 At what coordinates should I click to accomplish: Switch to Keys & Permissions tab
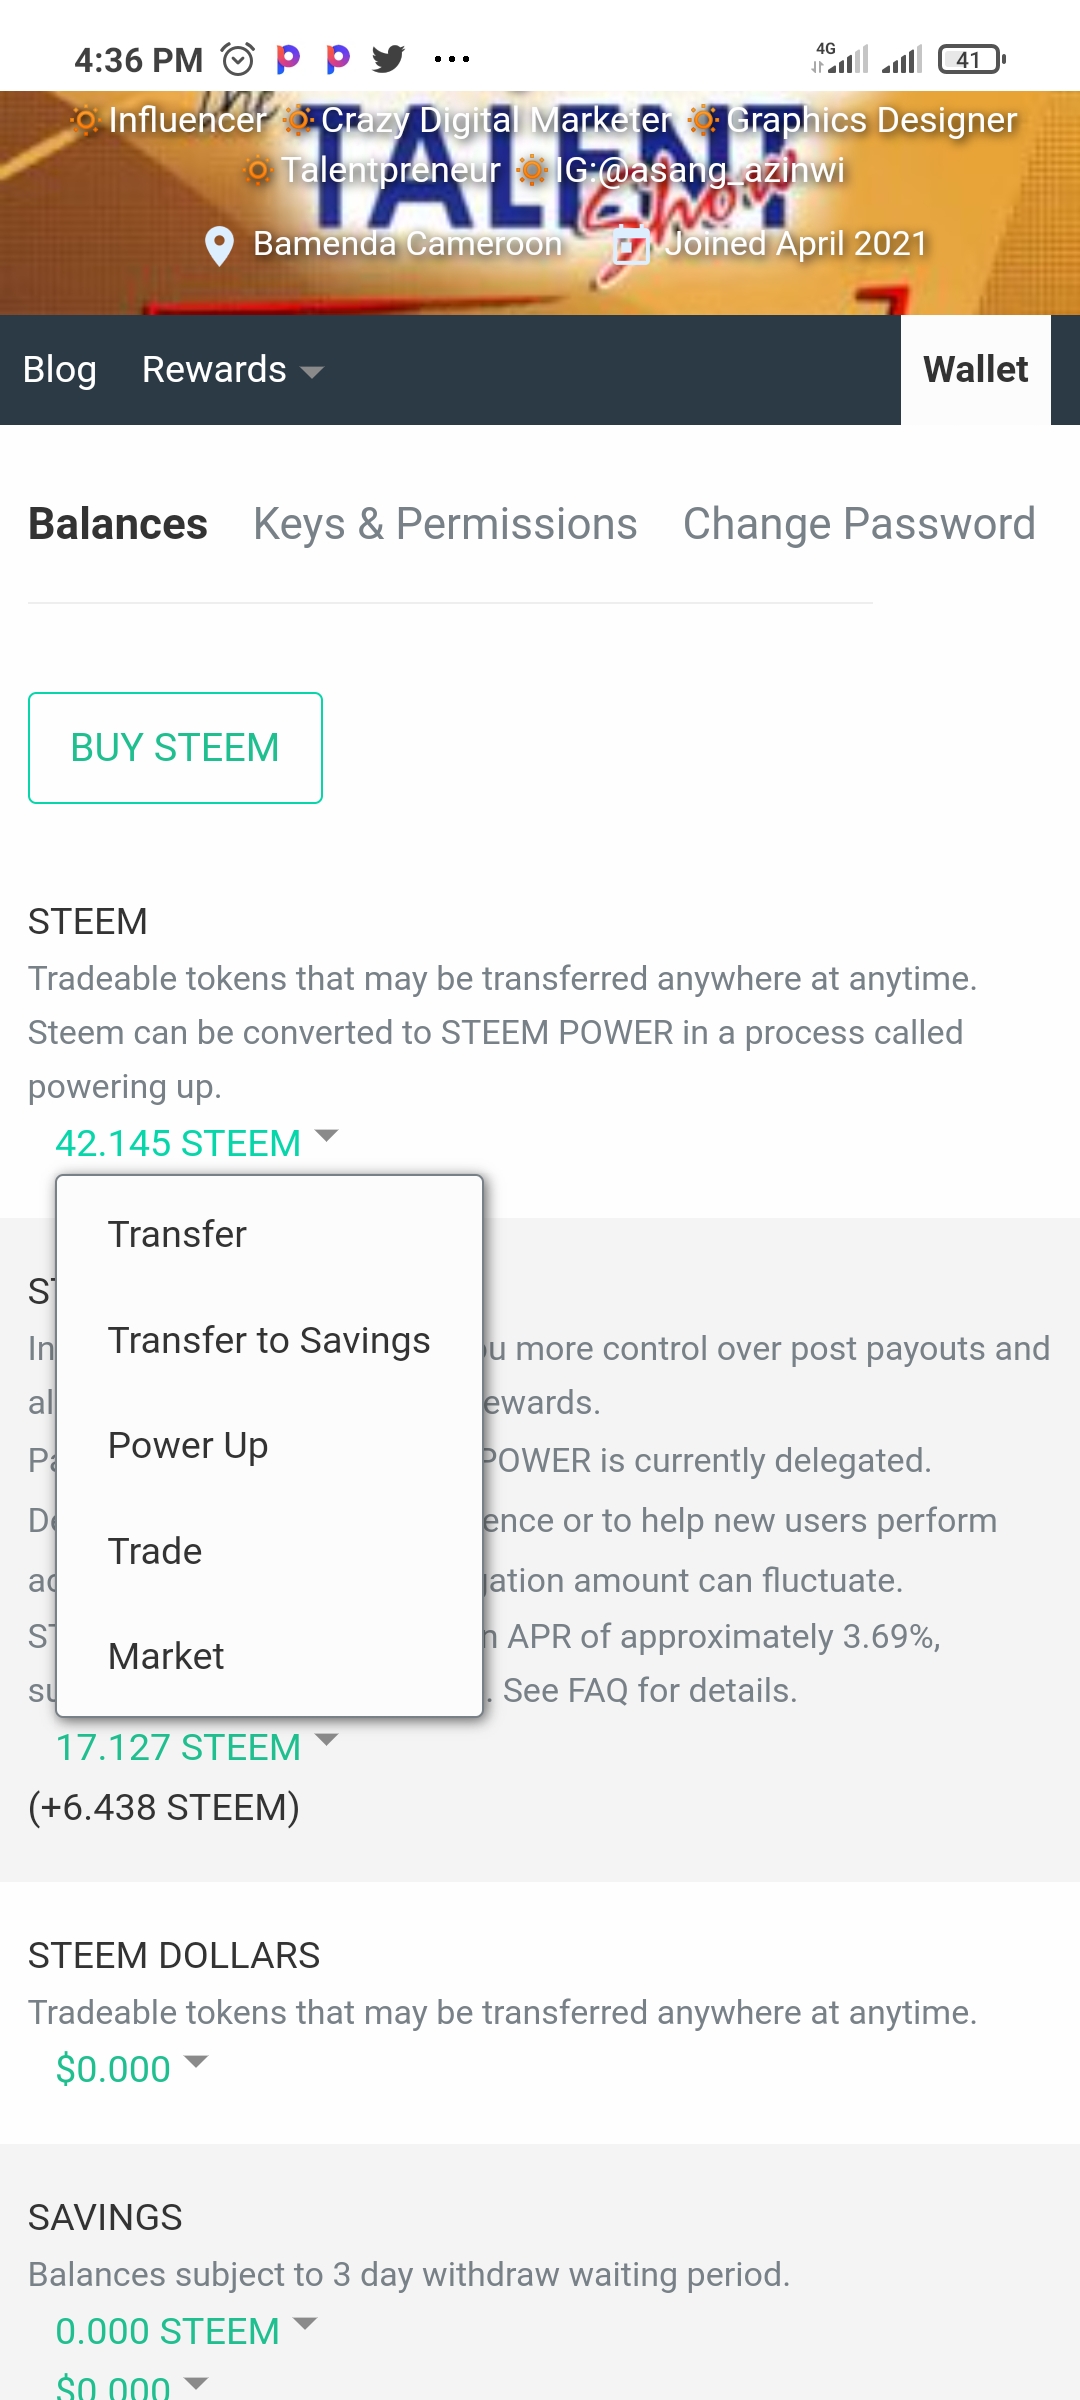(445, 524)
